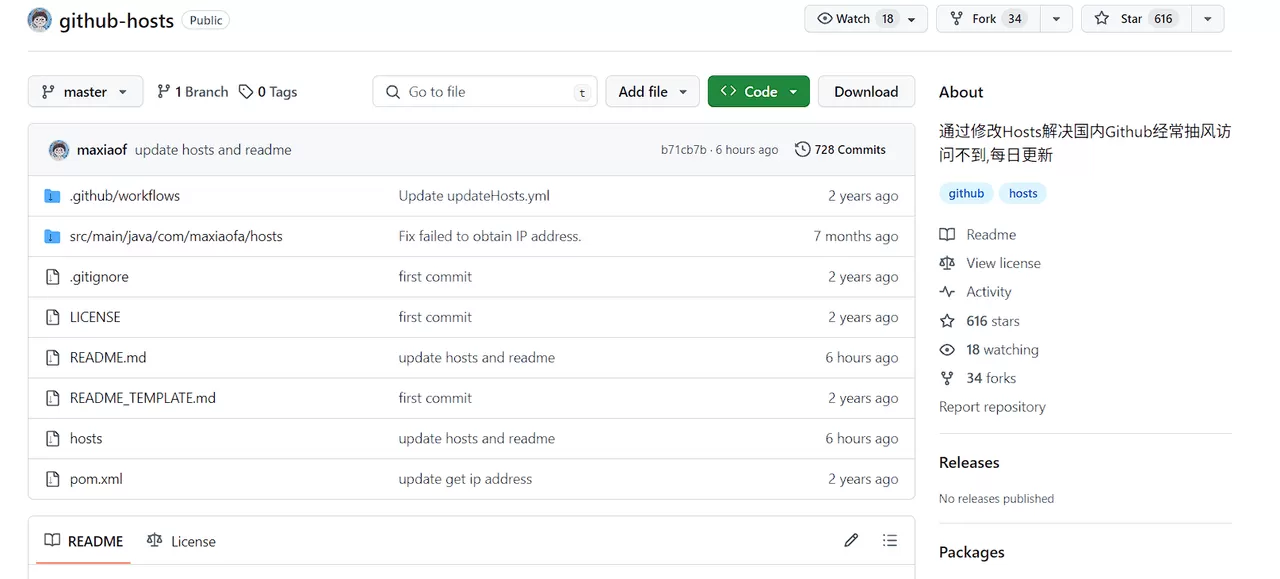Click maxiaof's avatar in the commit bar
Image resolution: width=1280 pixels, height=579 pixels.
[x=58, y=149]
